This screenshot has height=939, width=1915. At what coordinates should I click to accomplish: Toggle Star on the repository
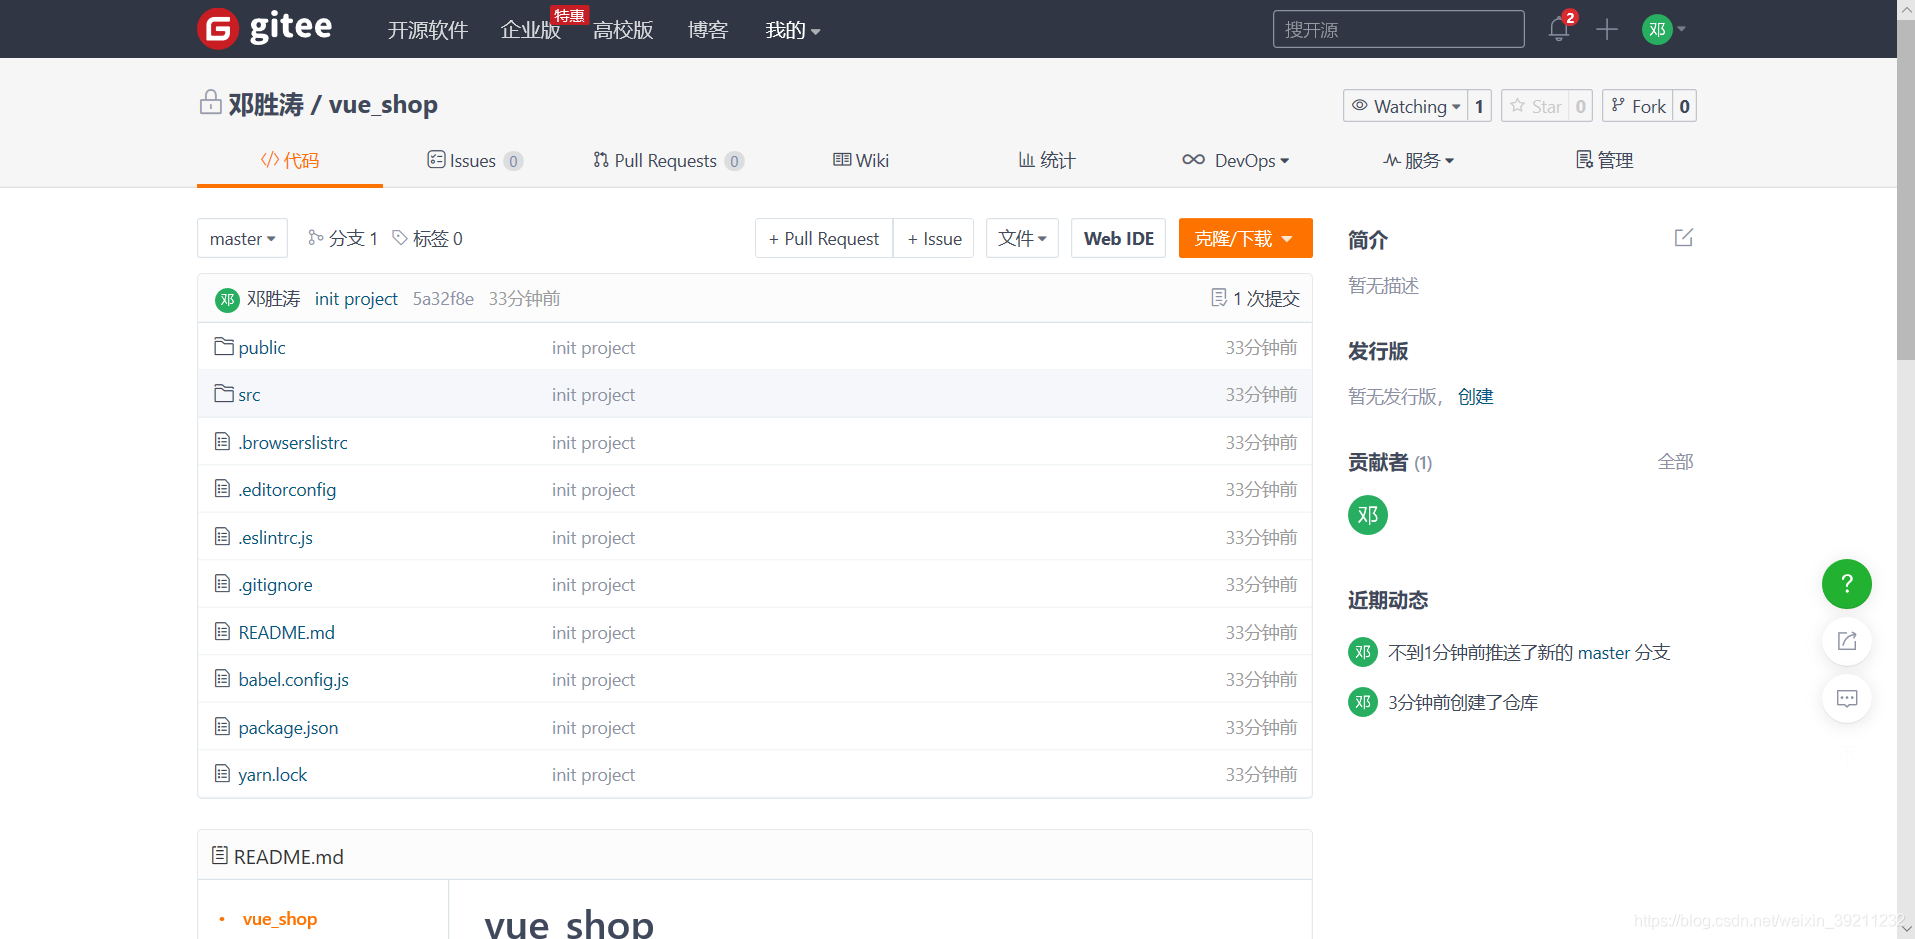1535,106
